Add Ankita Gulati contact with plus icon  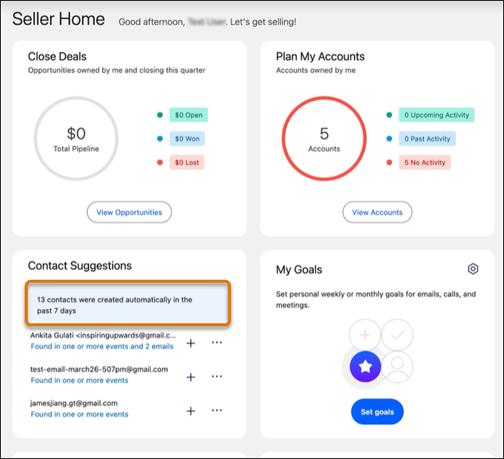(191, 343)
